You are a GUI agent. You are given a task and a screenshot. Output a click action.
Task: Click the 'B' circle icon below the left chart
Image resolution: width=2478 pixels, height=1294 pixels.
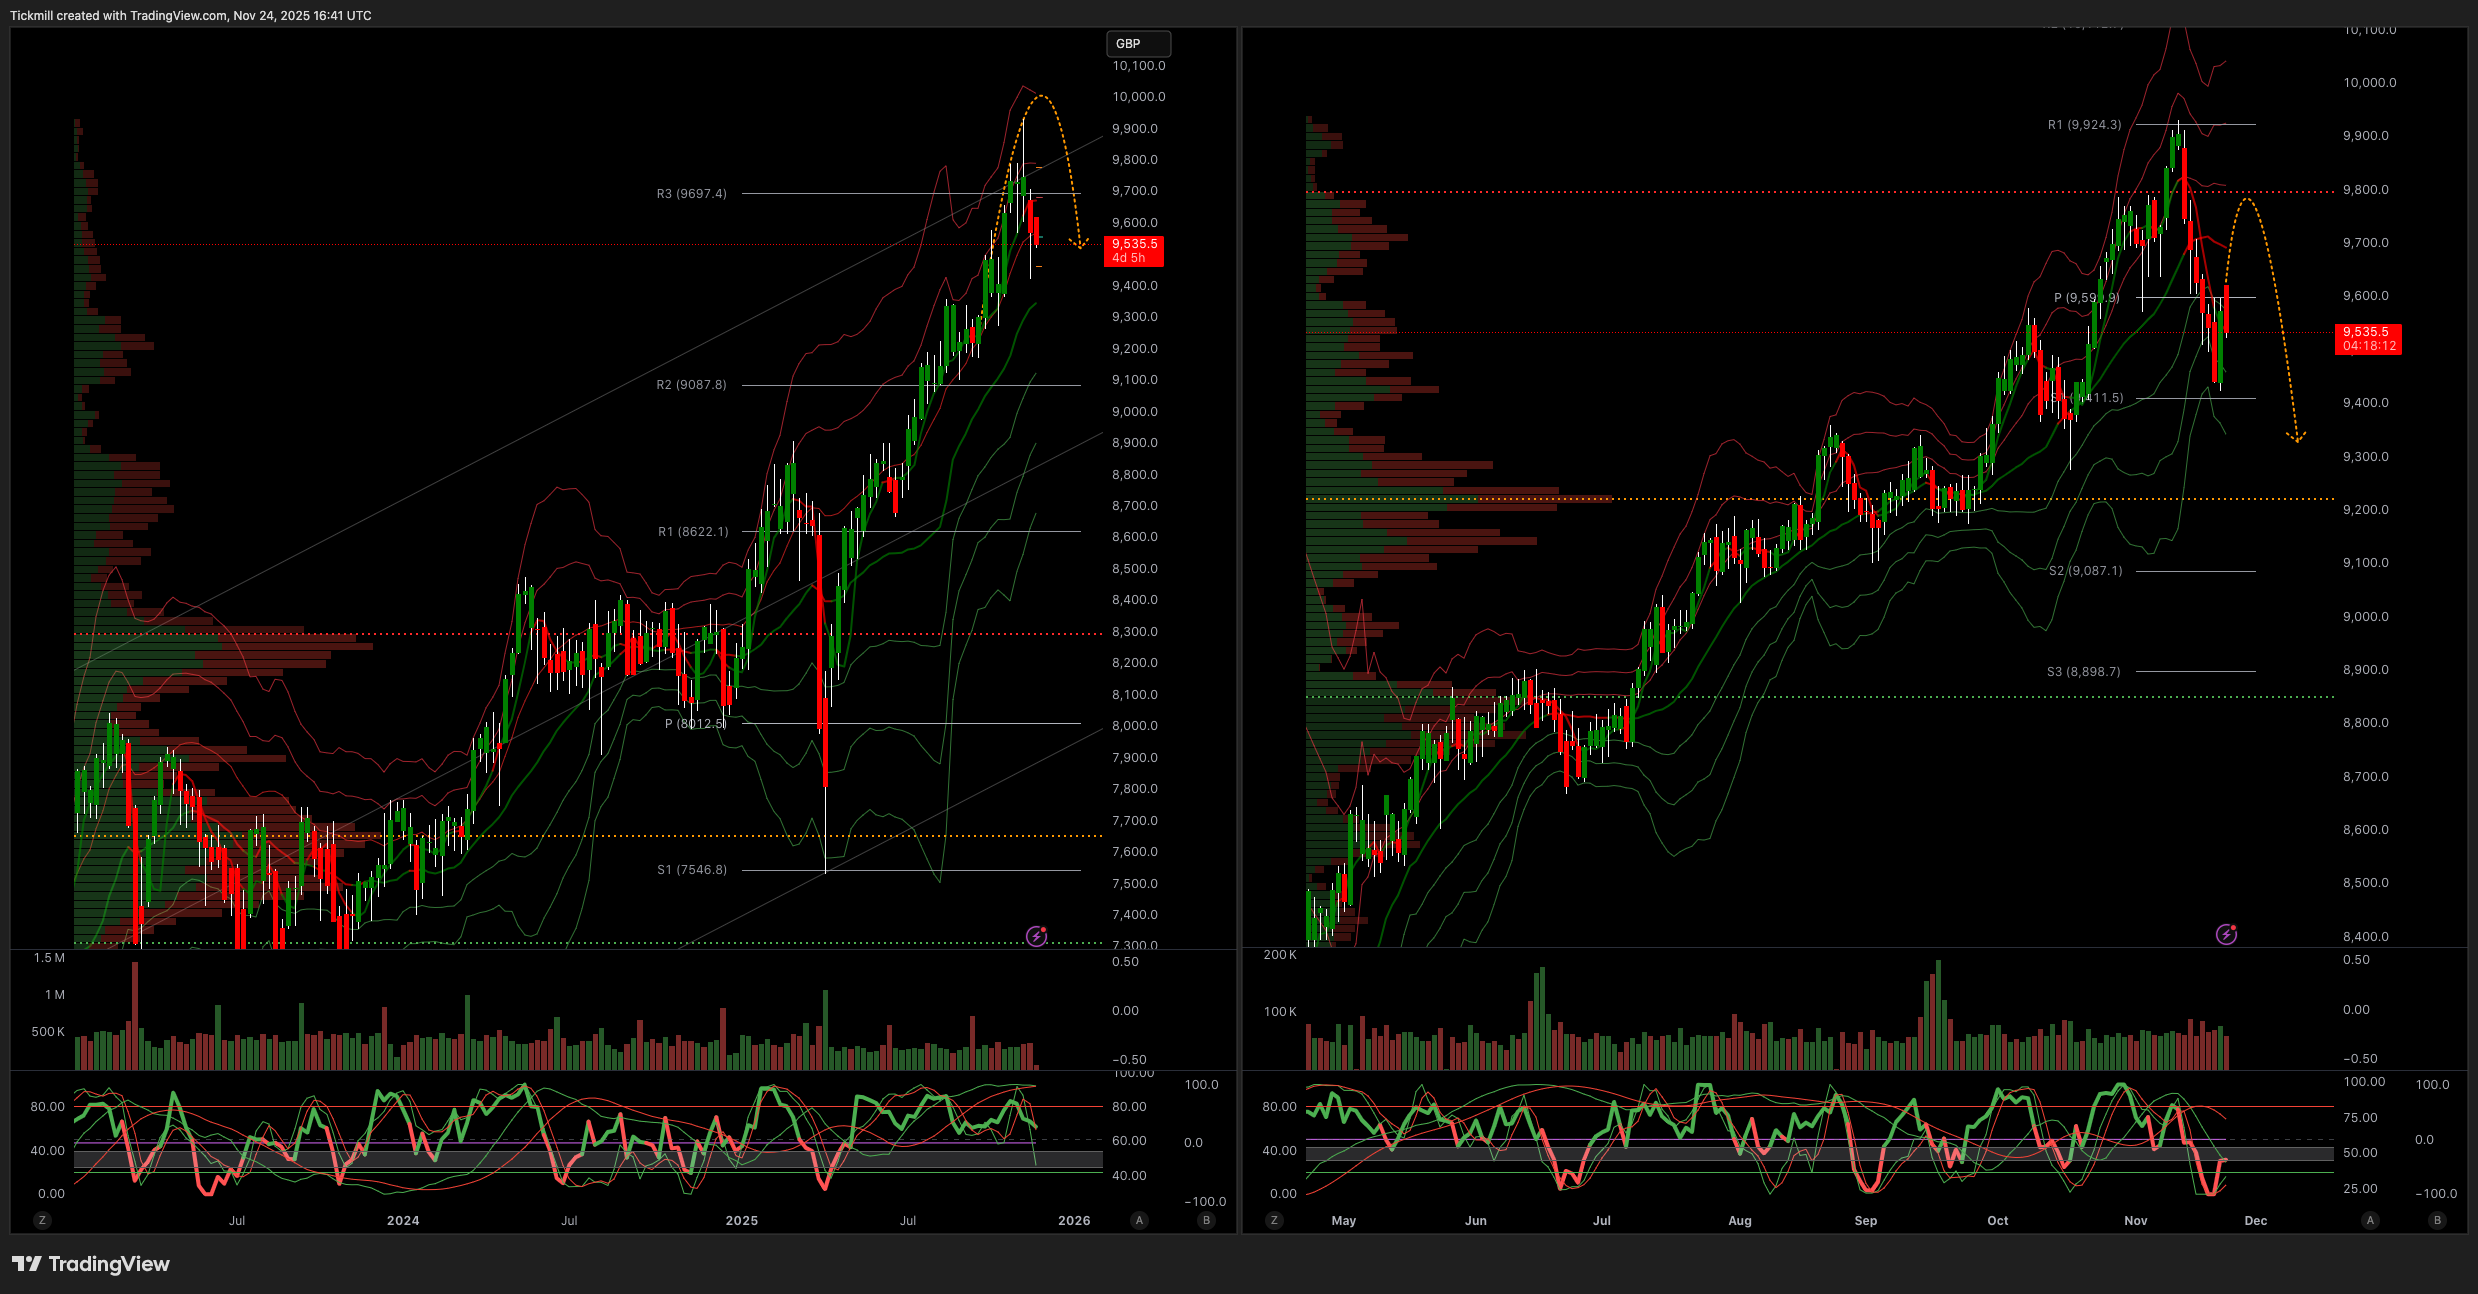1207,1220
